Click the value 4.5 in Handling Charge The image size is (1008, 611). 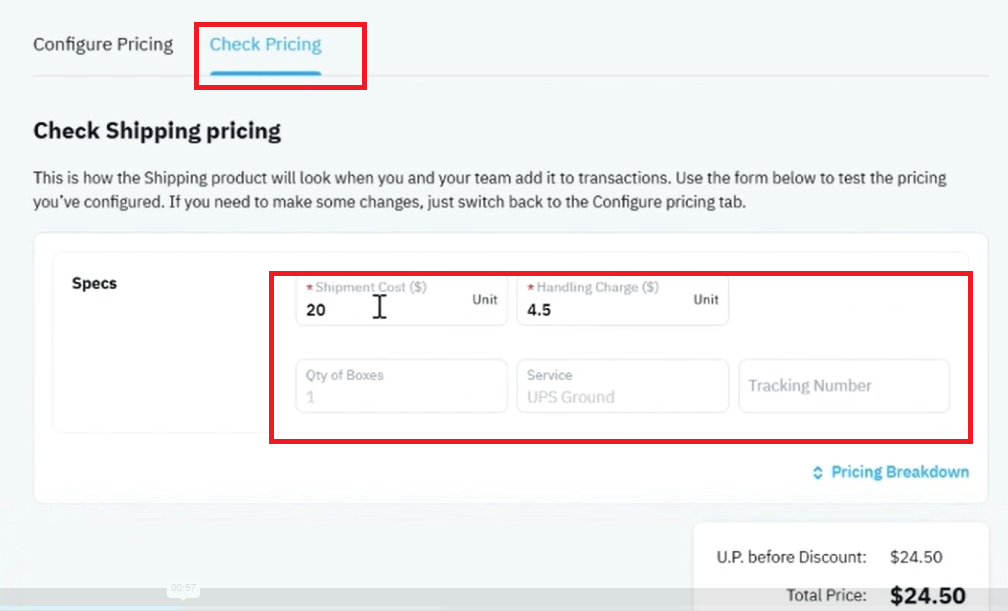(539, 310)
